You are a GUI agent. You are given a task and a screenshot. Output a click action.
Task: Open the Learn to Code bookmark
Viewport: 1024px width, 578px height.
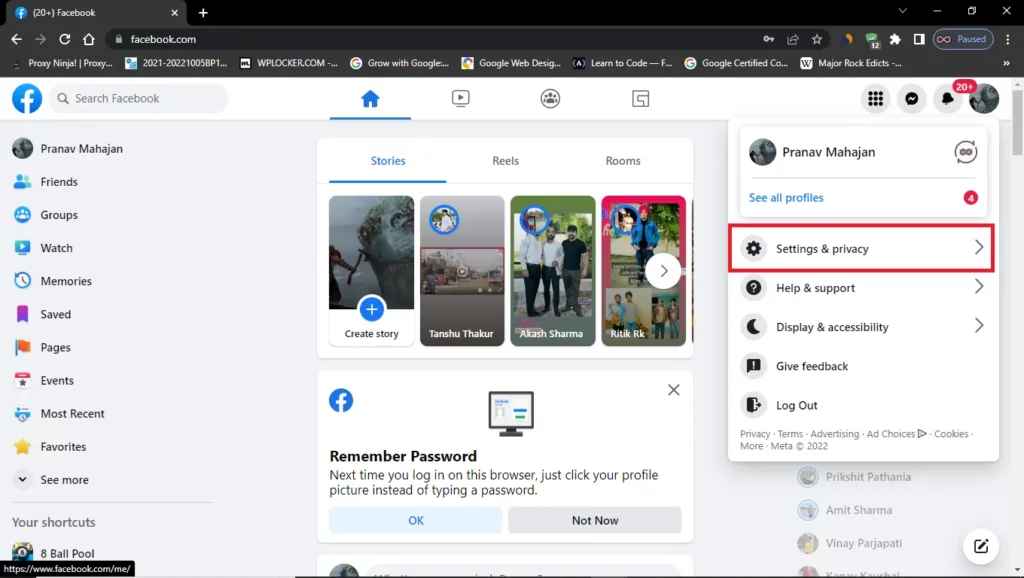click(622, 63)
